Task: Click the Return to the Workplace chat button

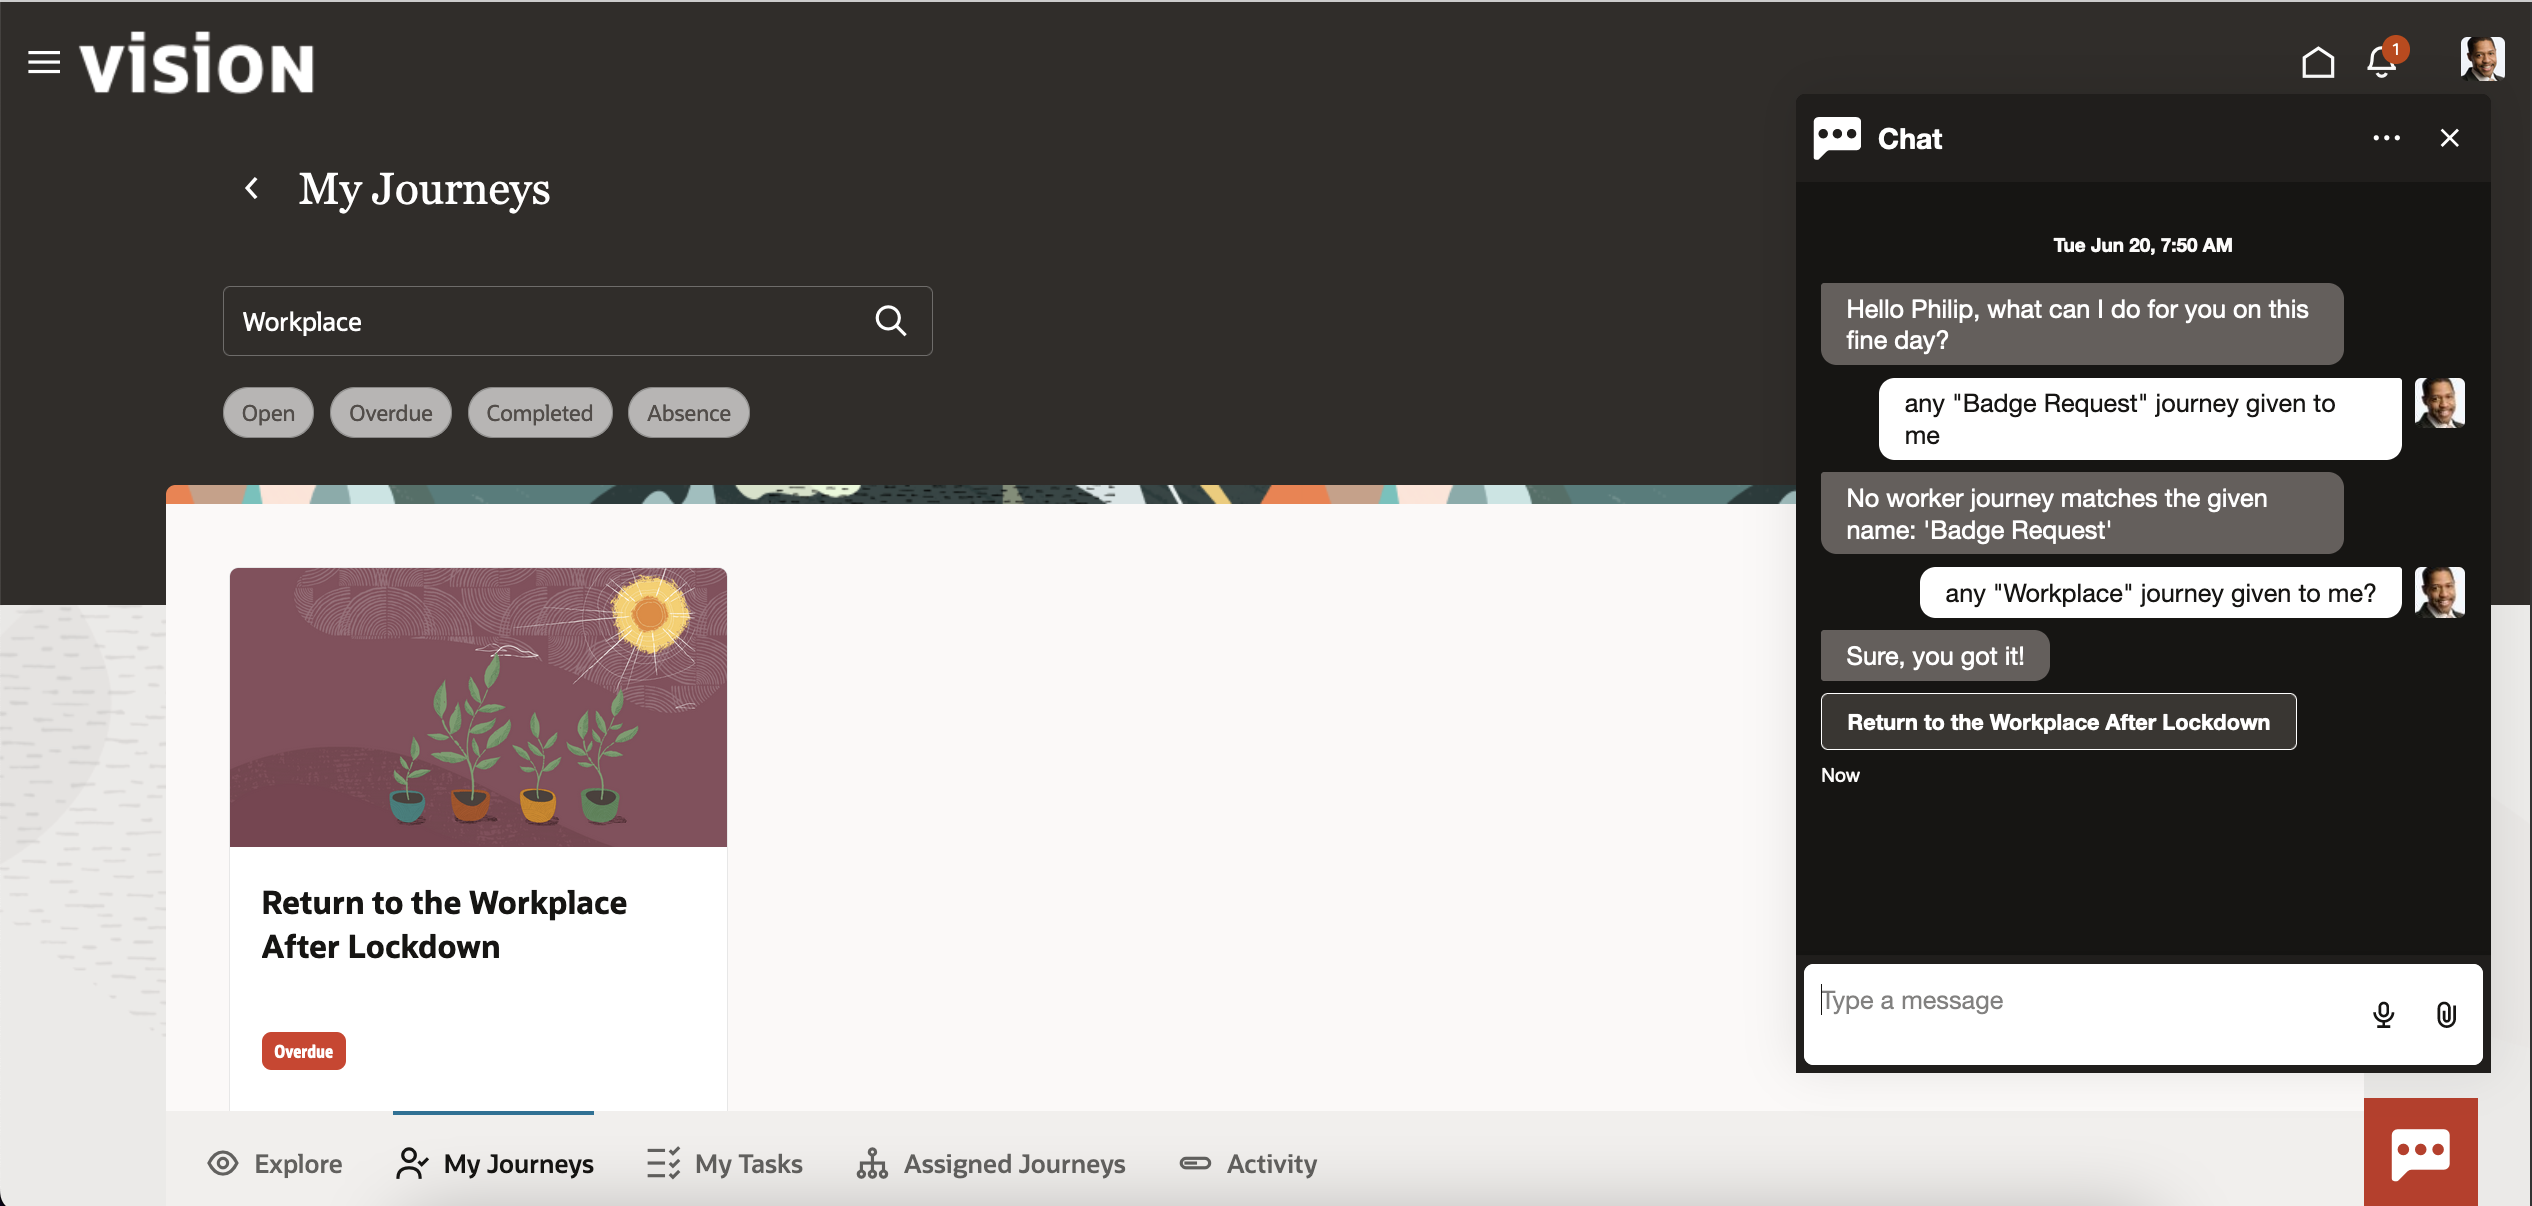Action: coord(2058,722)
